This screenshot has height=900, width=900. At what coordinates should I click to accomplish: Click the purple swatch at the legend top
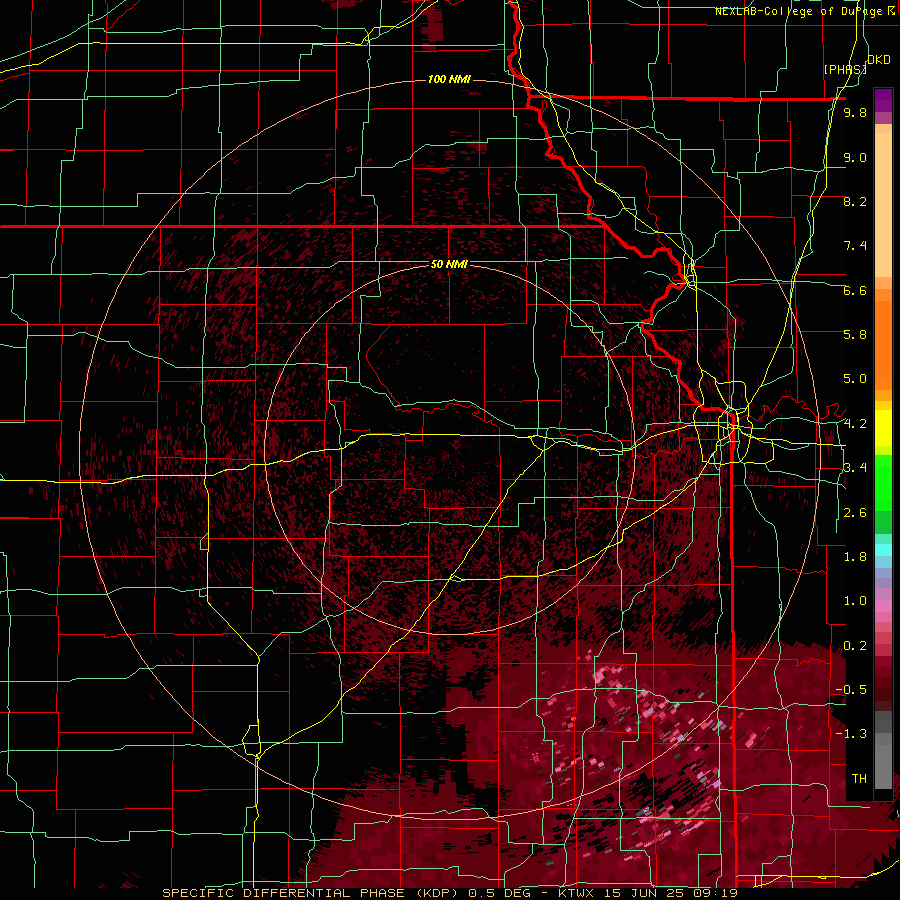[883, 101]
